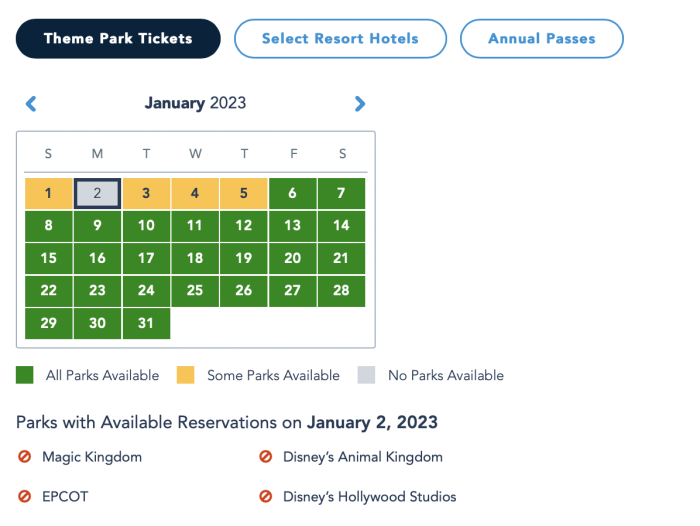The image size is (700, 526).
Task: Click unavailable icon beside Disney's Animal Kingdom
Action: click(x=266, y=456)
